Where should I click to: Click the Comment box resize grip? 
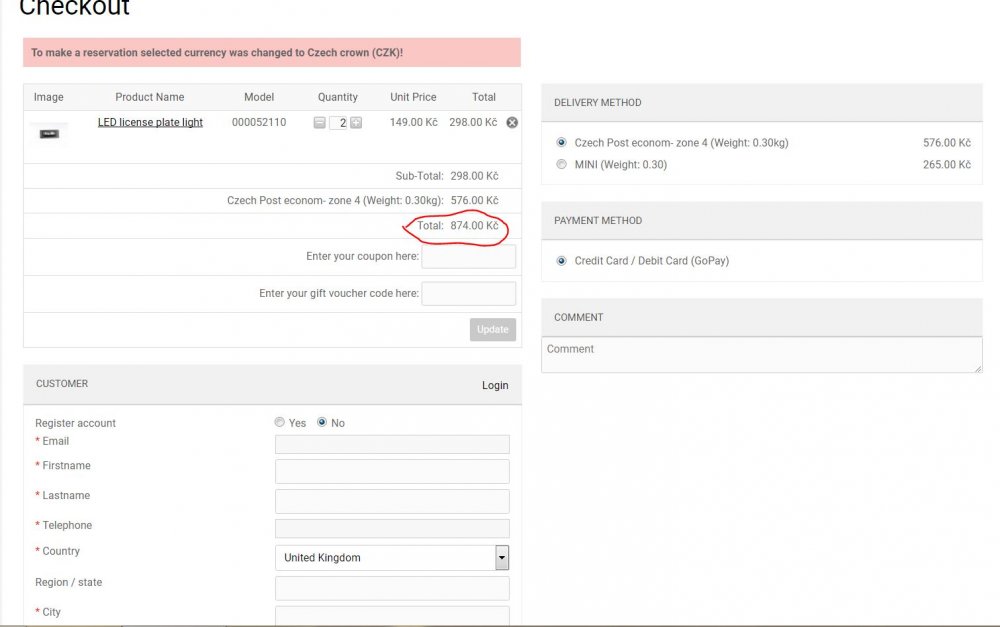tap(978, 368)
